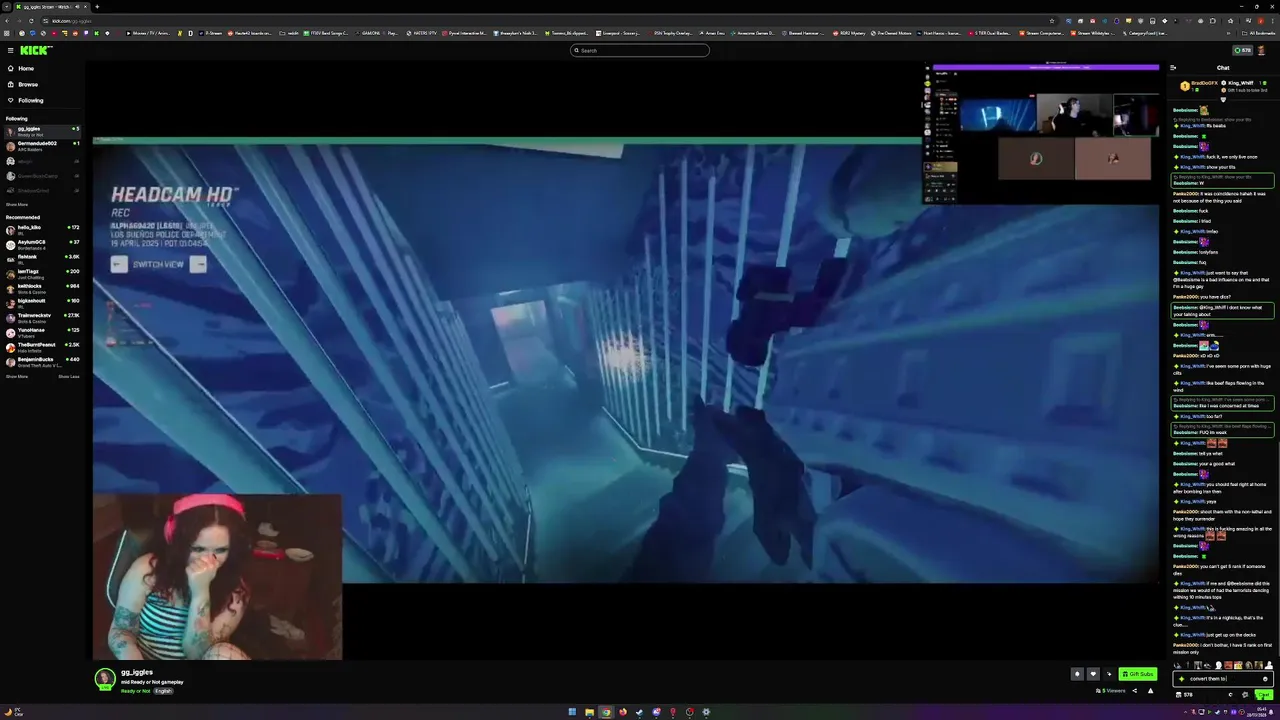Open TheBurntPeanut recommended channel
This screenshot has height=720, width=1280.
(x=42, y=346)
